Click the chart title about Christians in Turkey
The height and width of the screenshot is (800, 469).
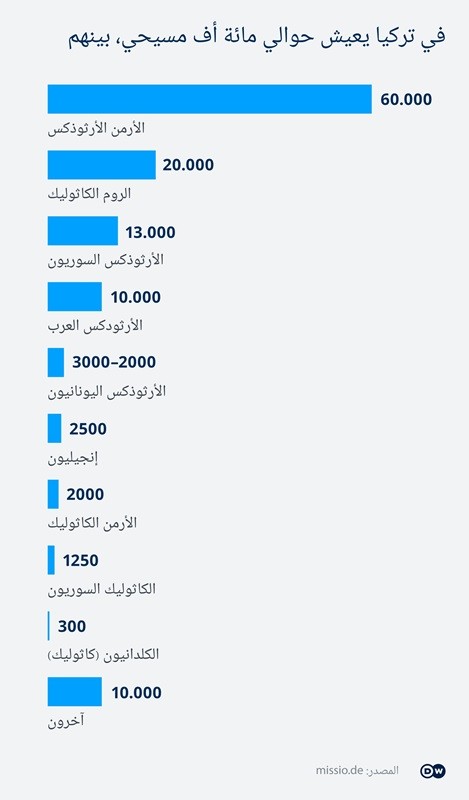click(257, 36)
